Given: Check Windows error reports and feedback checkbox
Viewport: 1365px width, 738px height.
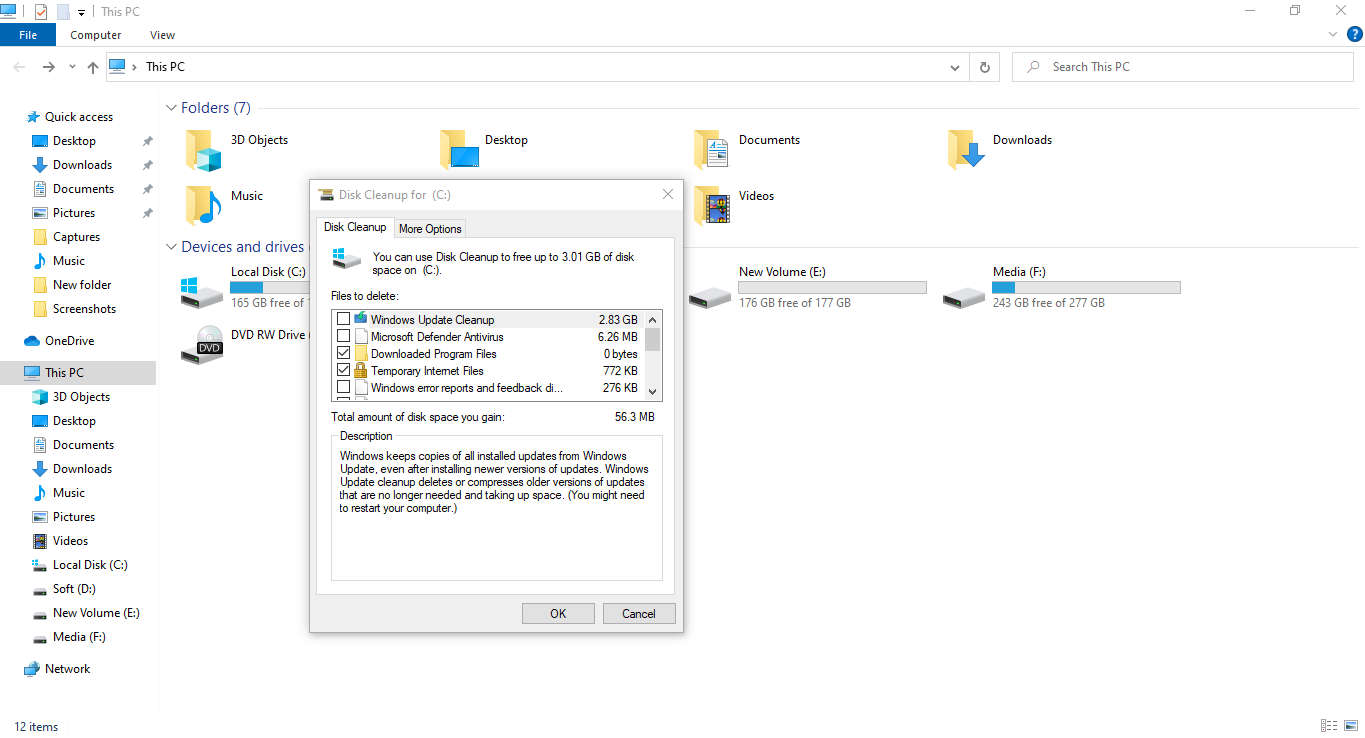Looking at the screenshot, I should click(x=344, y=387).
